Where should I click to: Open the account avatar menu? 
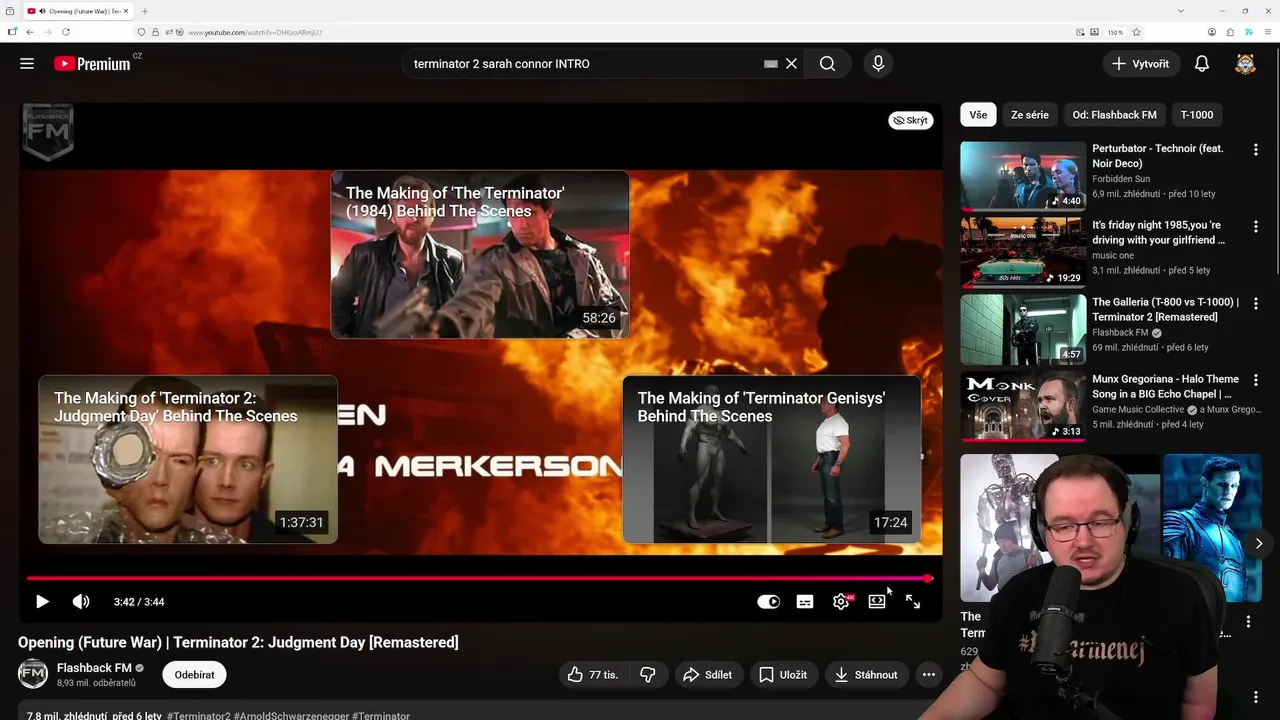pyautogui.click(x=1245, y=64)
